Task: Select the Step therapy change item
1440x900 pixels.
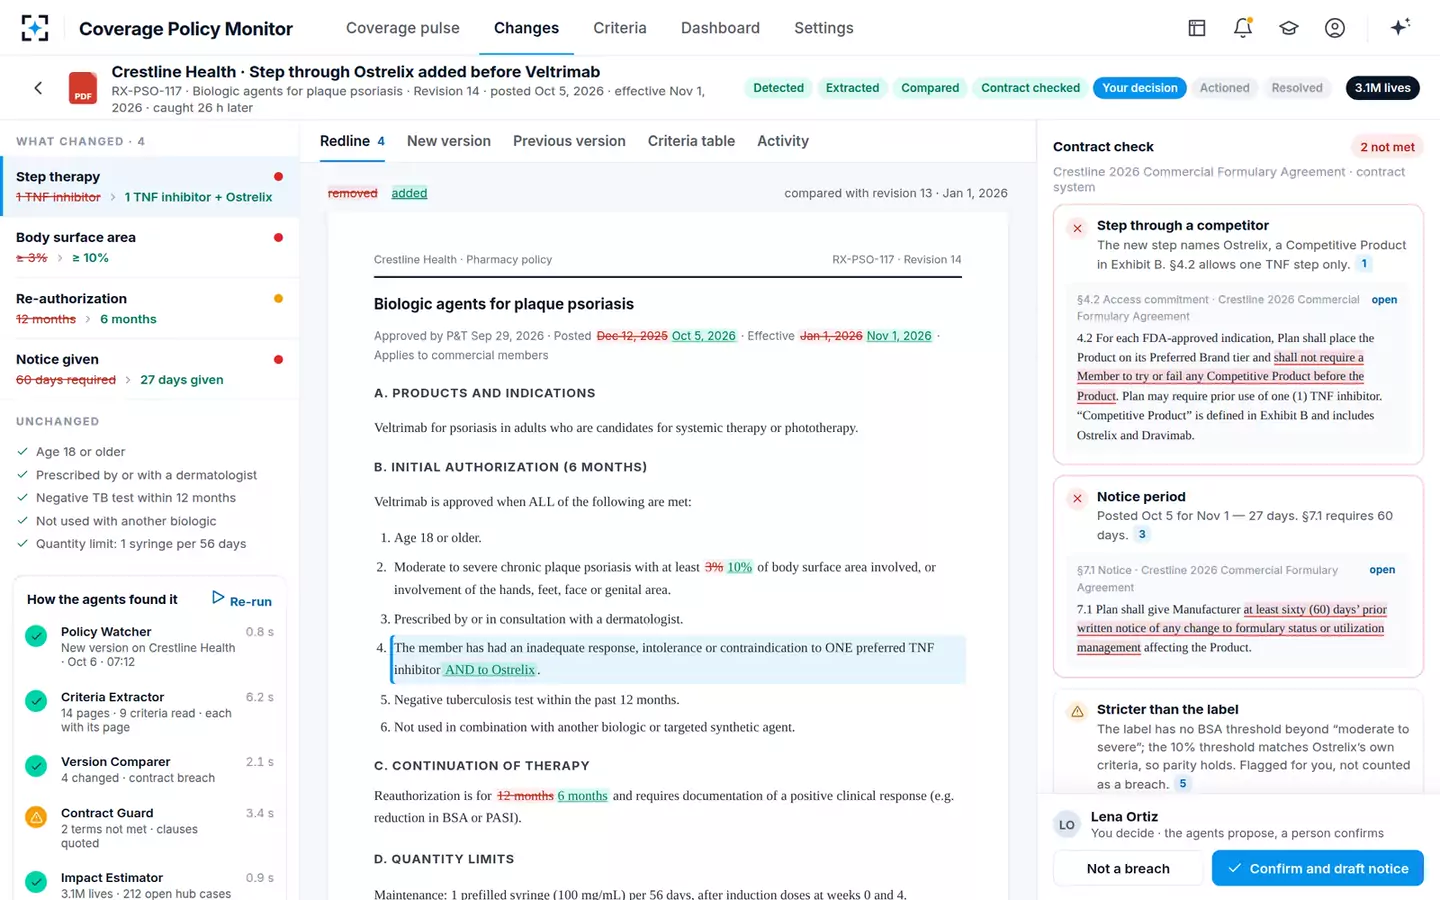Action: 150,187
